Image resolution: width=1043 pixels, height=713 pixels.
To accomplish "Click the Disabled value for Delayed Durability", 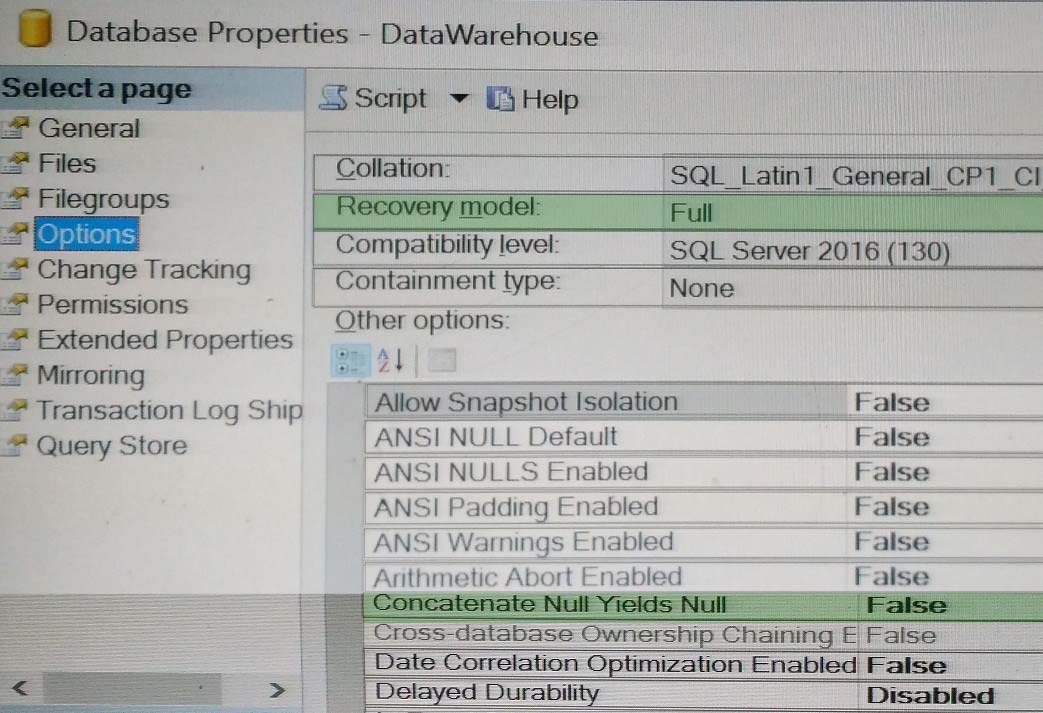I will (930, 696).
